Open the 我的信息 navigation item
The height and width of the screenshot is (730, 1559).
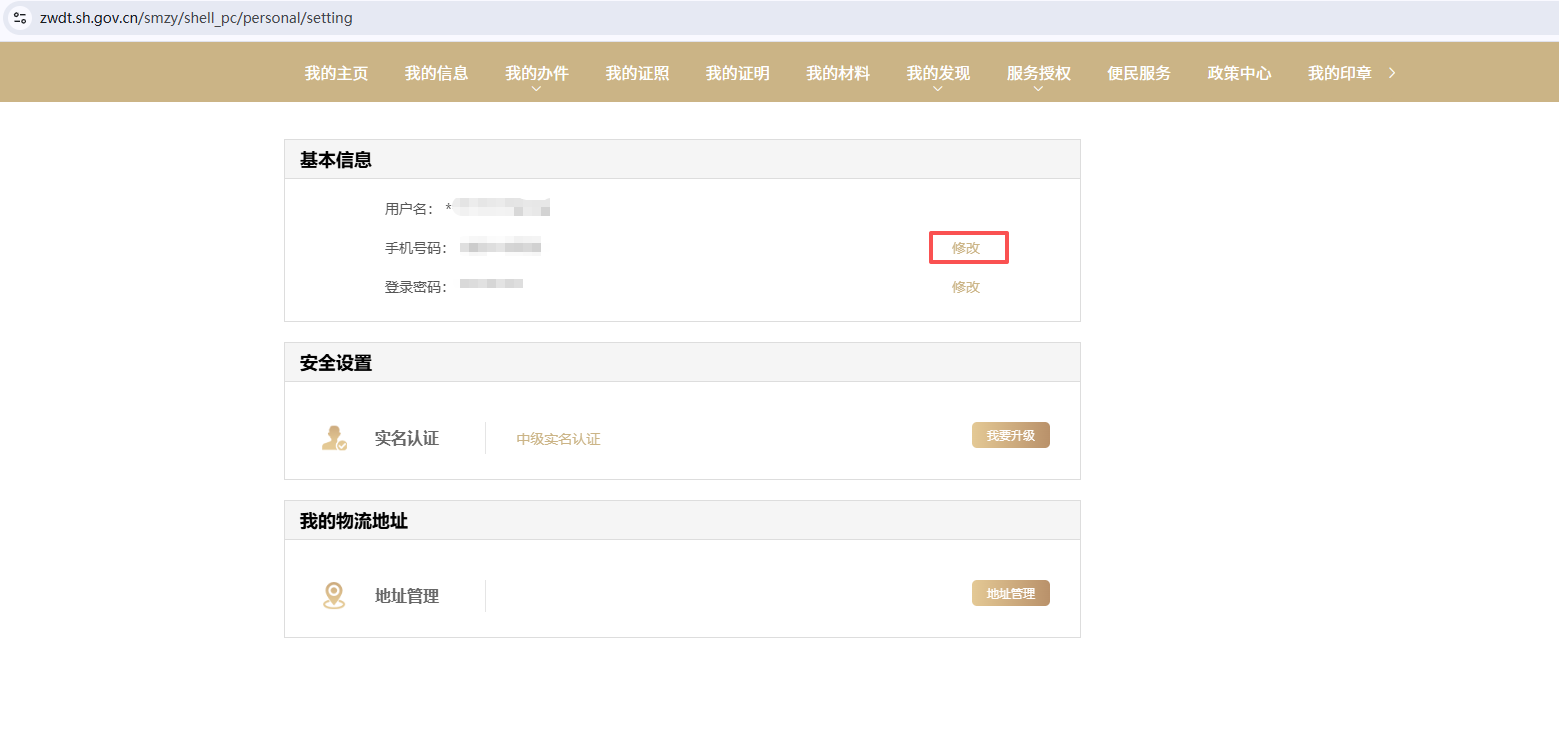tap(436, 73)
